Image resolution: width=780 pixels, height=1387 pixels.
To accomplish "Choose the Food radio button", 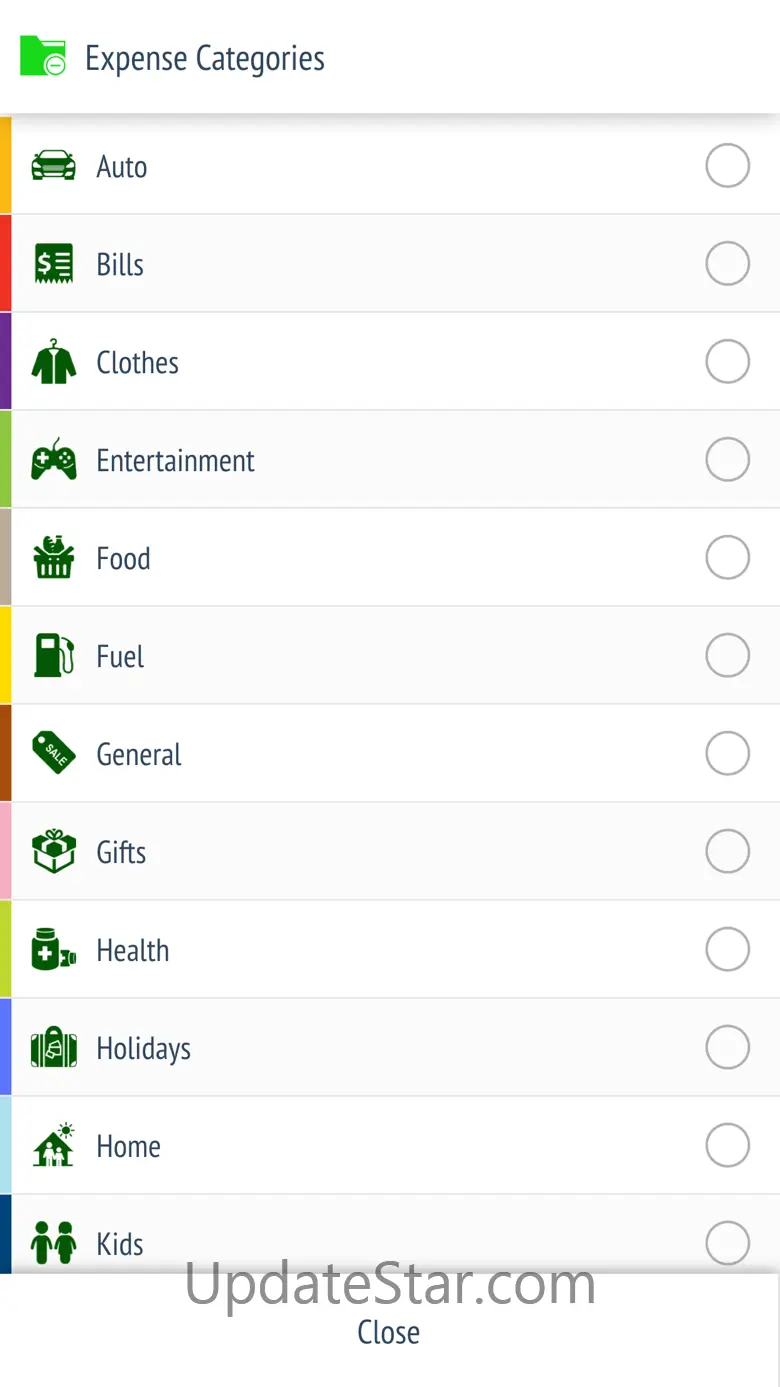I will click(727, 558).
